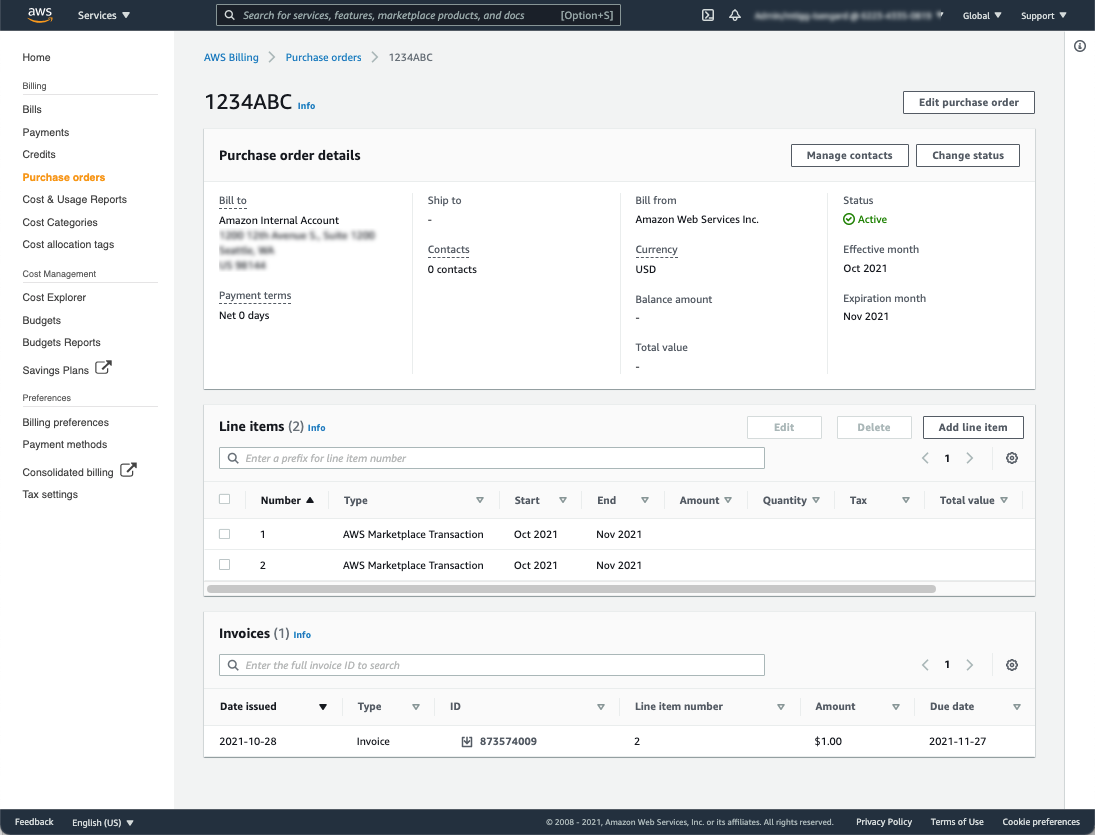The width and height of the screenshot is (1095, 835).
Task: Focus the line item number search field
Action: [492, 458]
